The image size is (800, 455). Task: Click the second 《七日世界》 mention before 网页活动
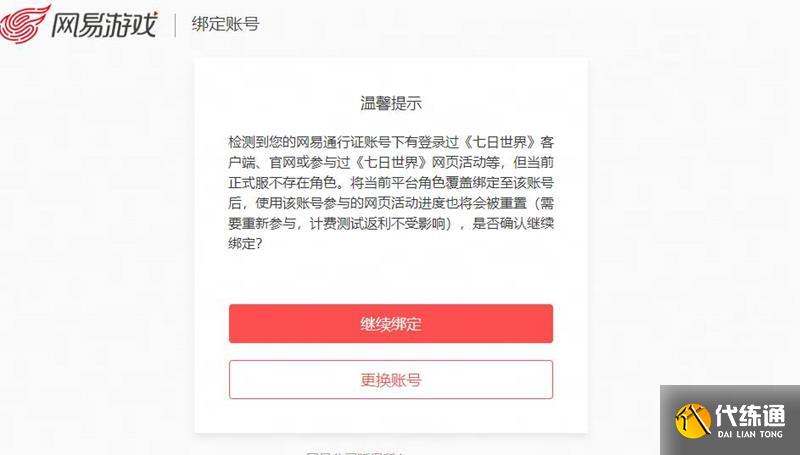point(391,162)
